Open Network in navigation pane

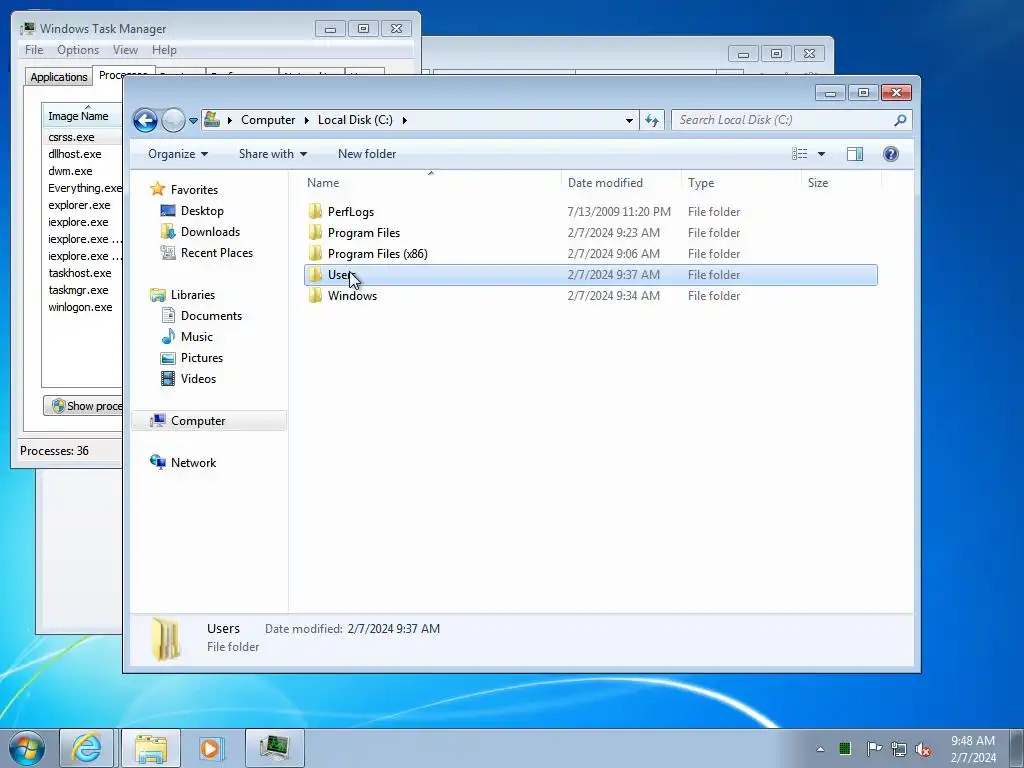193,462
